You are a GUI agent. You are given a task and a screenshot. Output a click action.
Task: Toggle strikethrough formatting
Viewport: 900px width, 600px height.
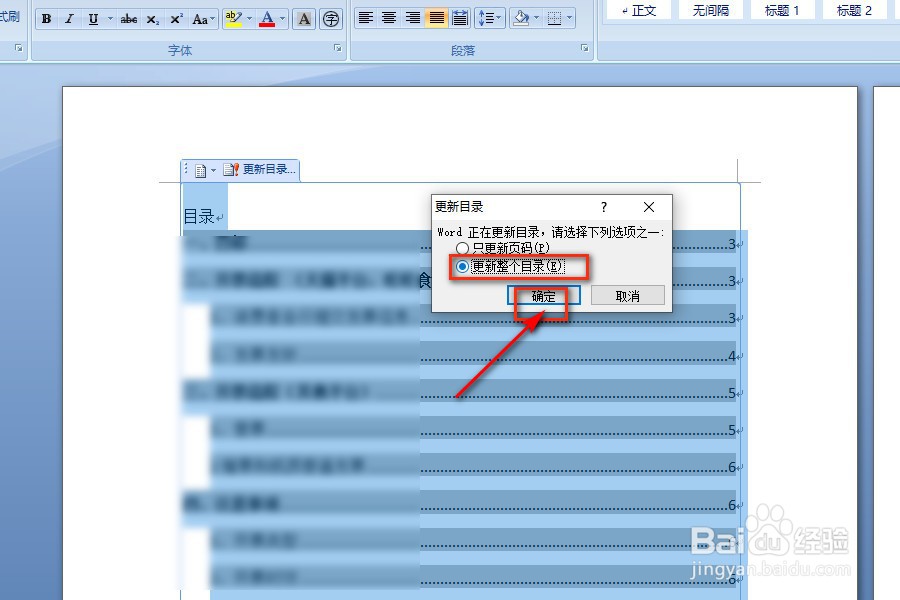point(128,19)
